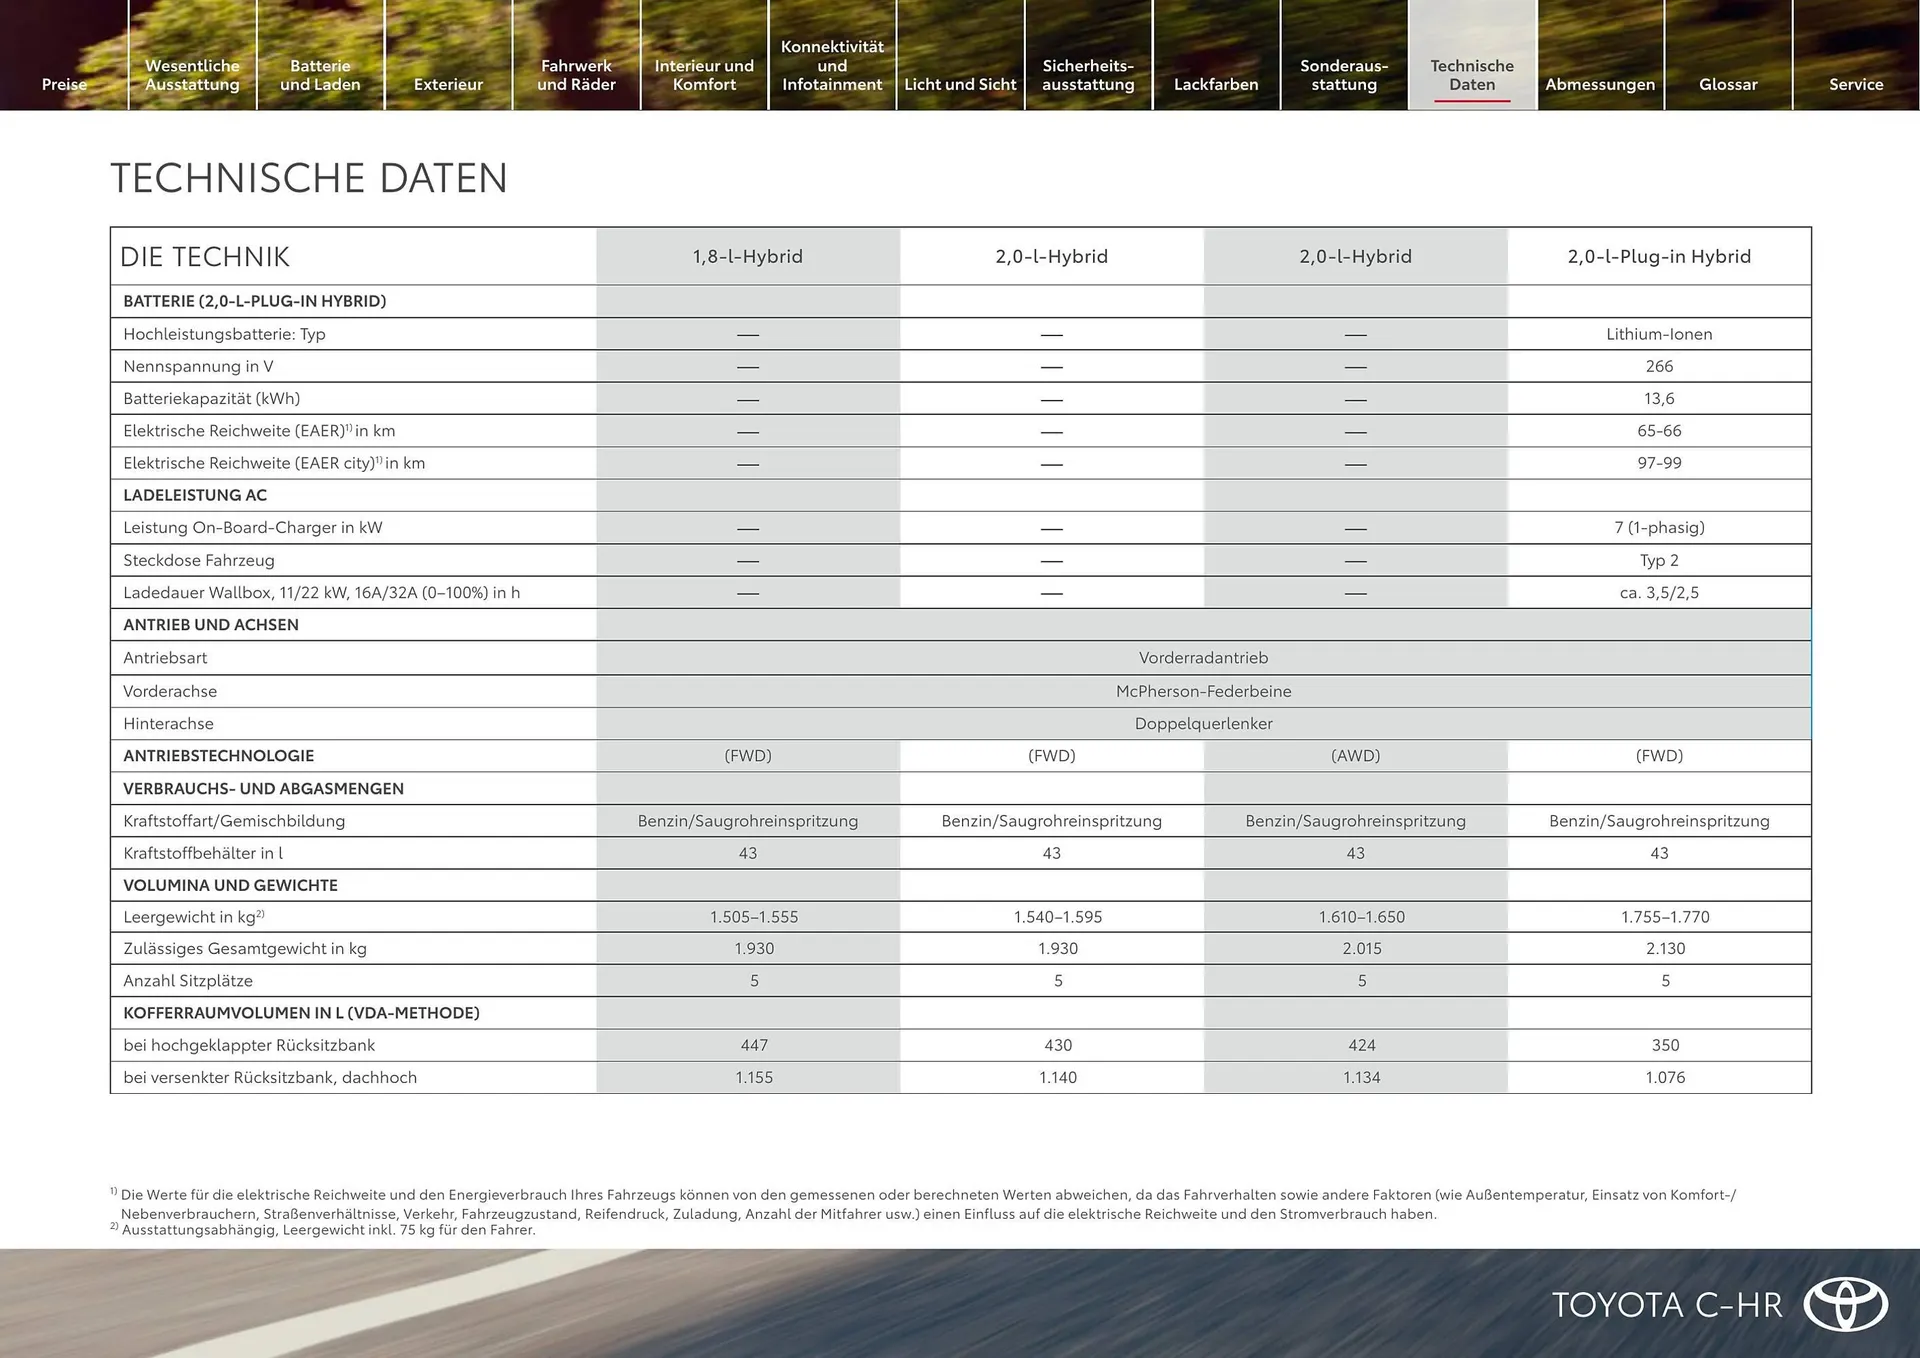Open the Sicherheitsausstattung section
This screenshot has width=1920, height=1358.
pos(1088,75)
